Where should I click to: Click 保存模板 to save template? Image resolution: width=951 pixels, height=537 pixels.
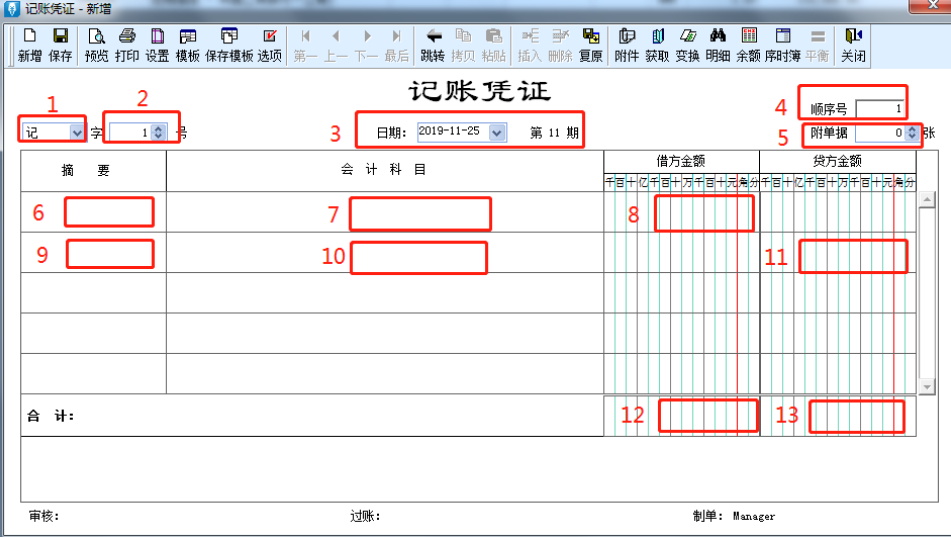[x=229, y=45]
